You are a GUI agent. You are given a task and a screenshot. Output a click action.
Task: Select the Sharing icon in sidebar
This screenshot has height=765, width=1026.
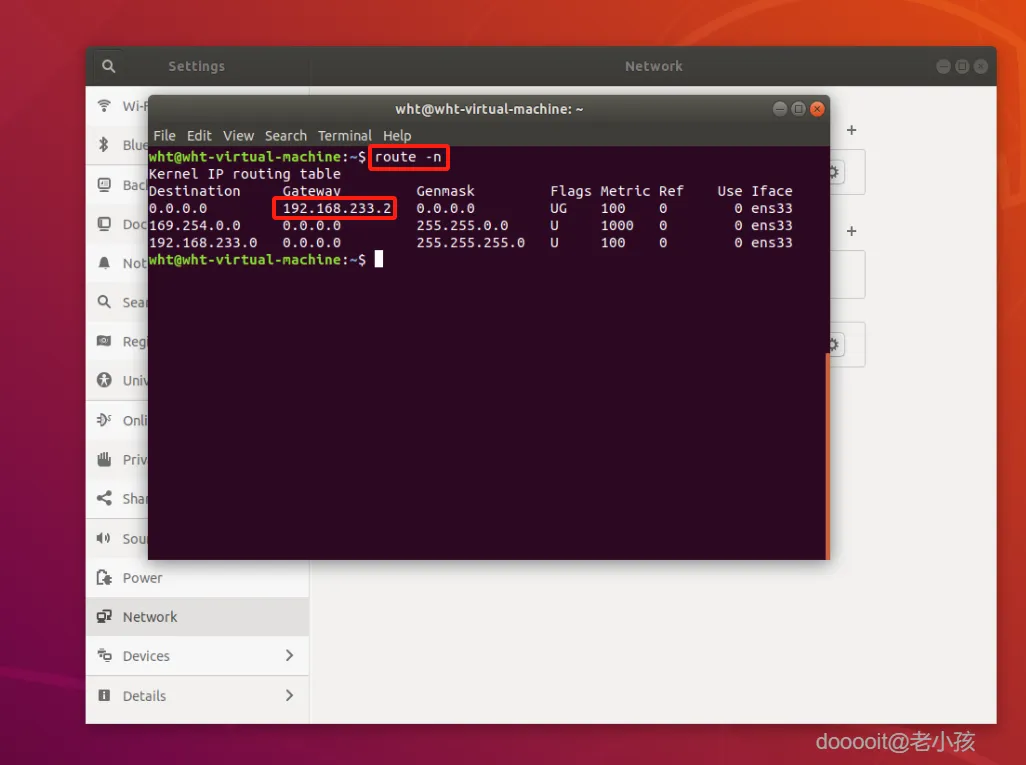click(x=104, y=499)
